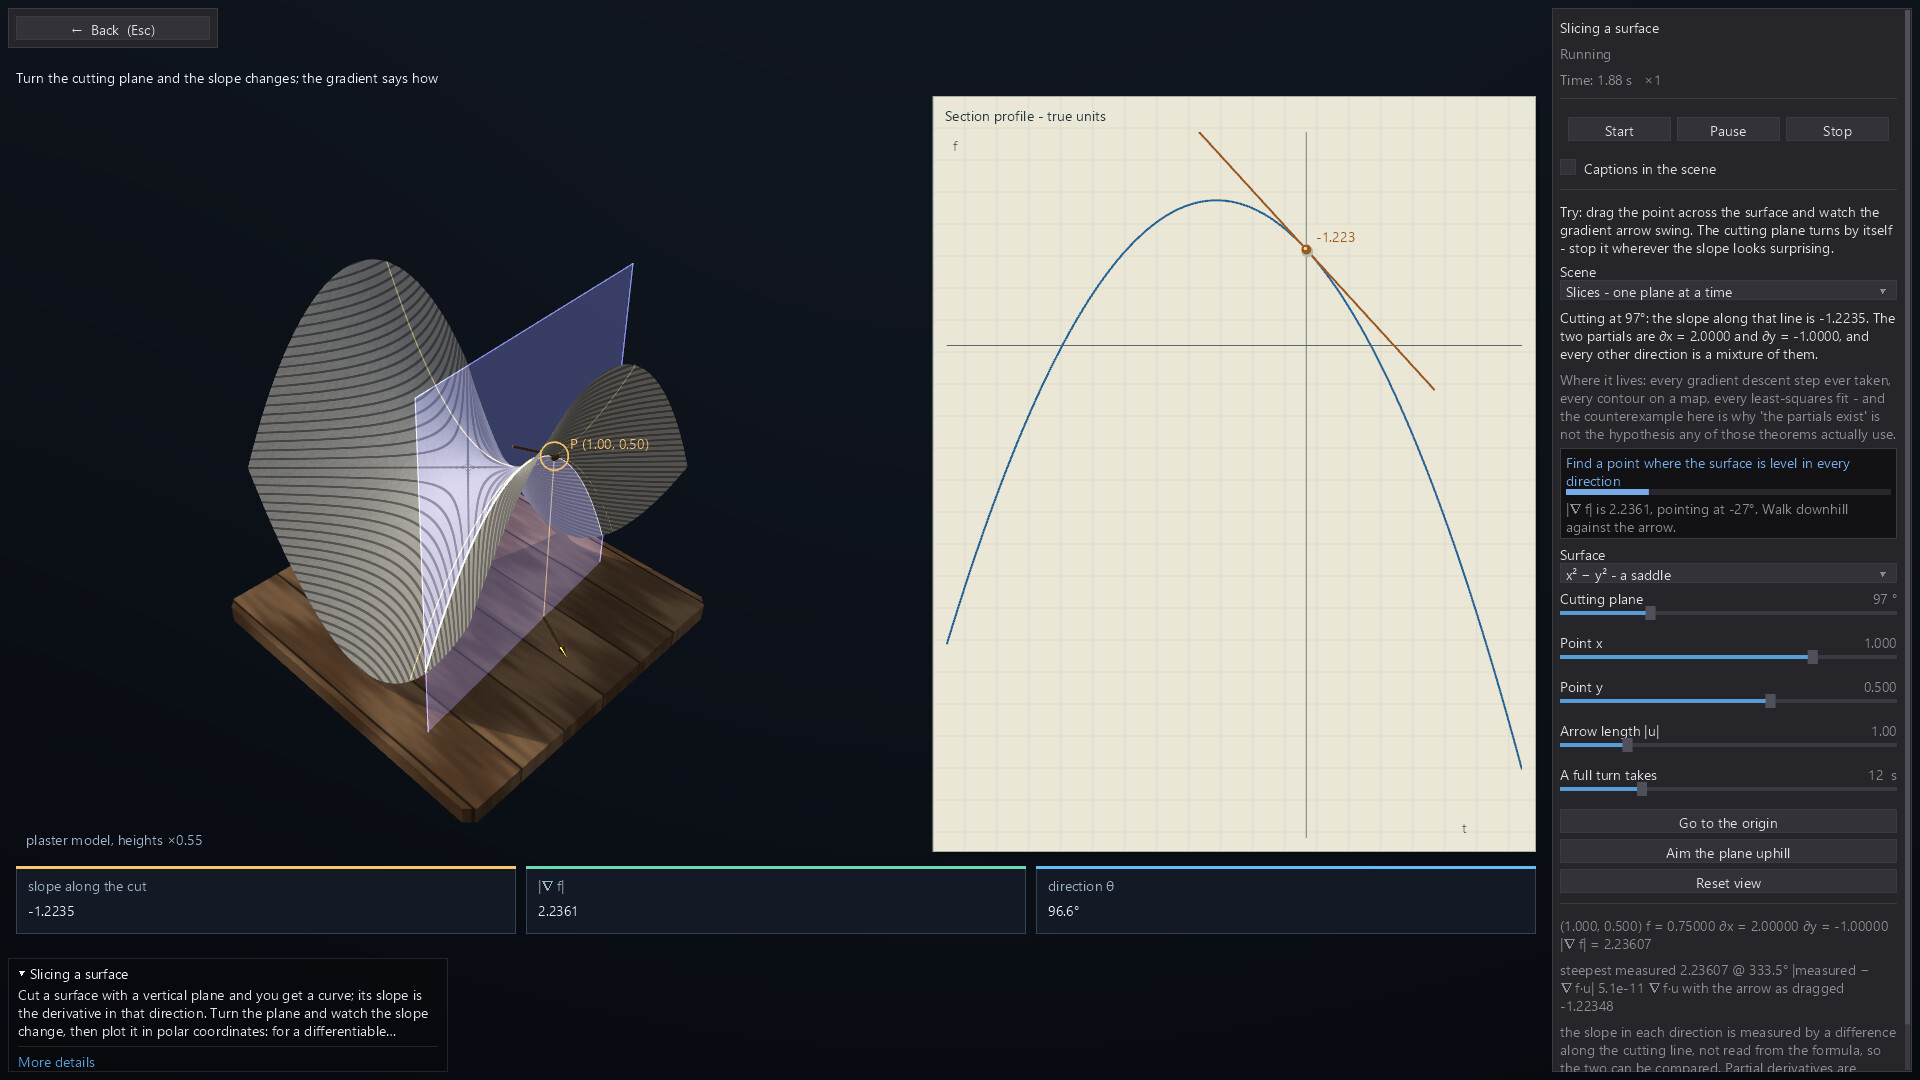This screenshot has height=1080, width=1920.
Task: Click the 'Running' status text
Action: click(1585, 54)
